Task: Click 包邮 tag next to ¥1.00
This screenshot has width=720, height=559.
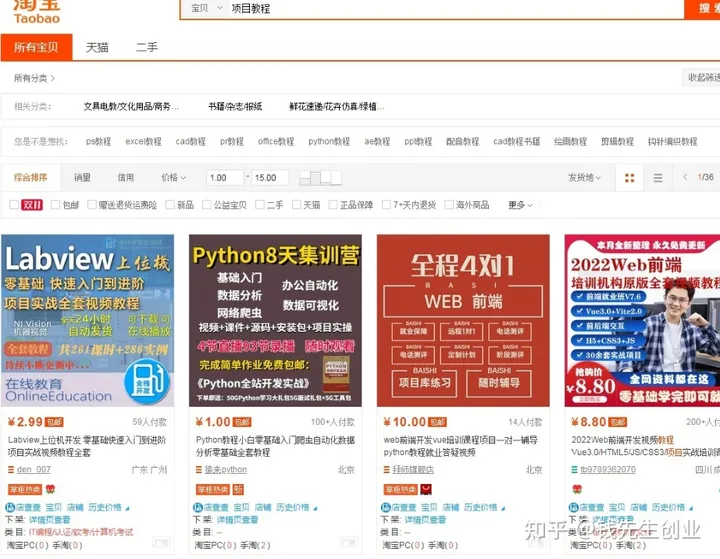Action: pyautogui.click(x=242, y=422)
